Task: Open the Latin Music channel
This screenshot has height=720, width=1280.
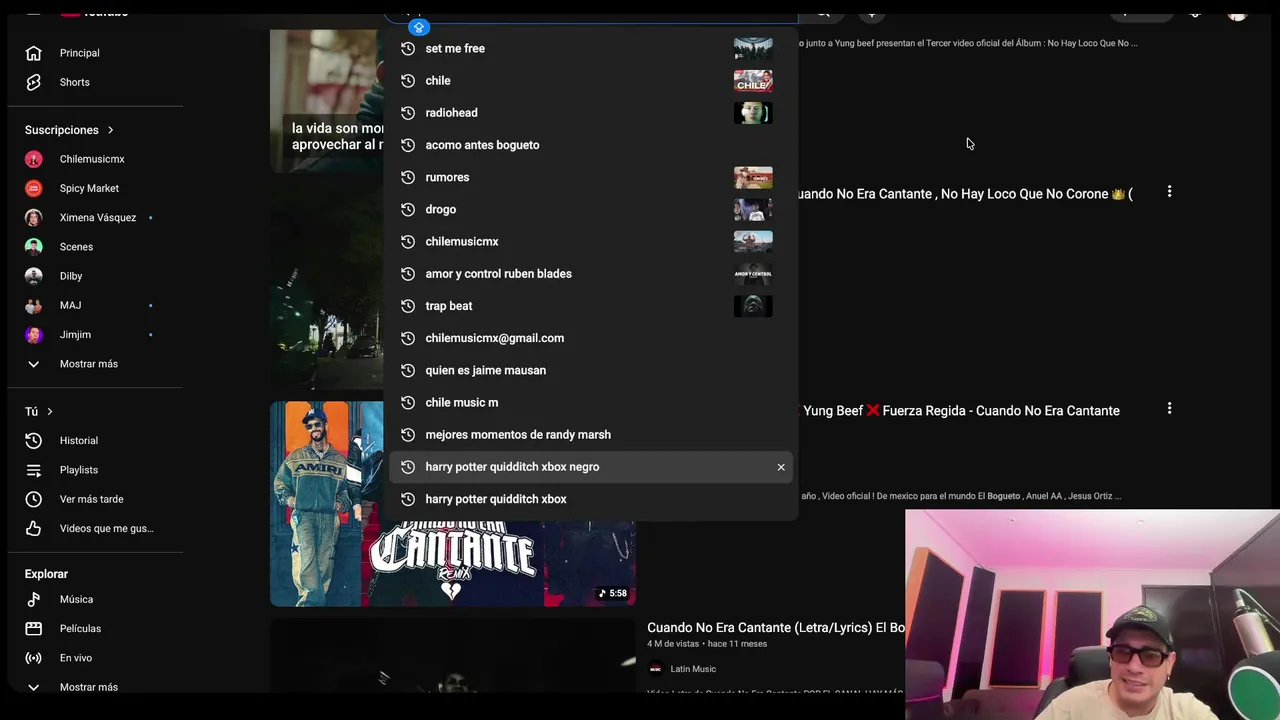Action: point(693,669)
